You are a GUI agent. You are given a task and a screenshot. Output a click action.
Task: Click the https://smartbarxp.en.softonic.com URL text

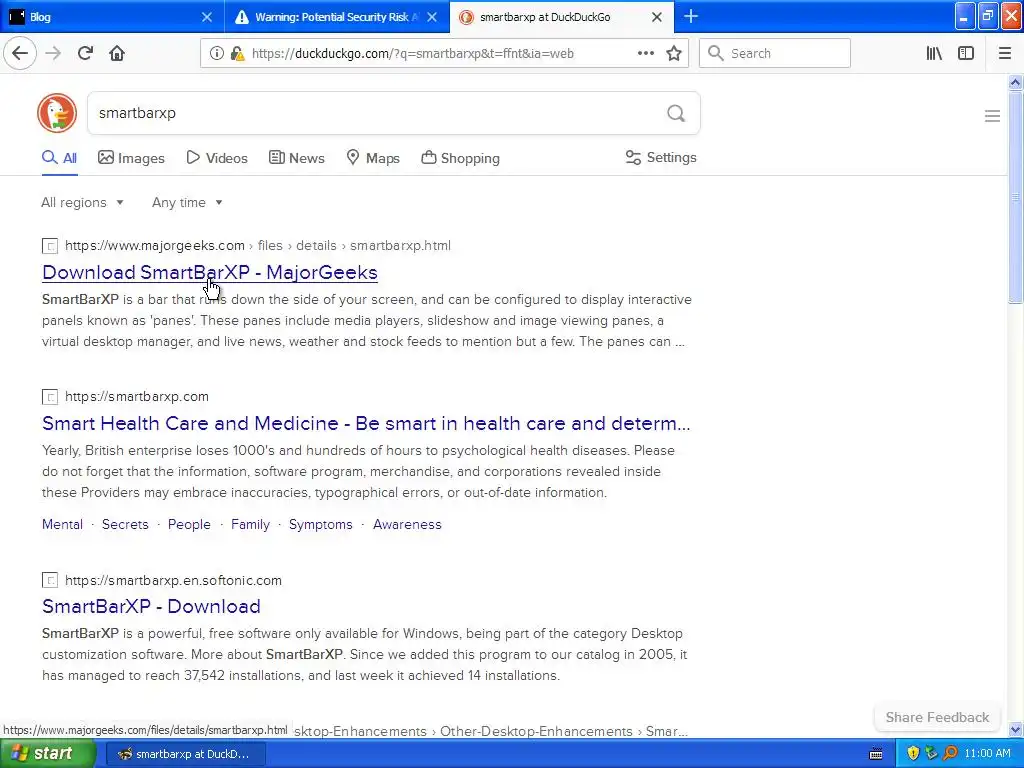pos(173,580)
